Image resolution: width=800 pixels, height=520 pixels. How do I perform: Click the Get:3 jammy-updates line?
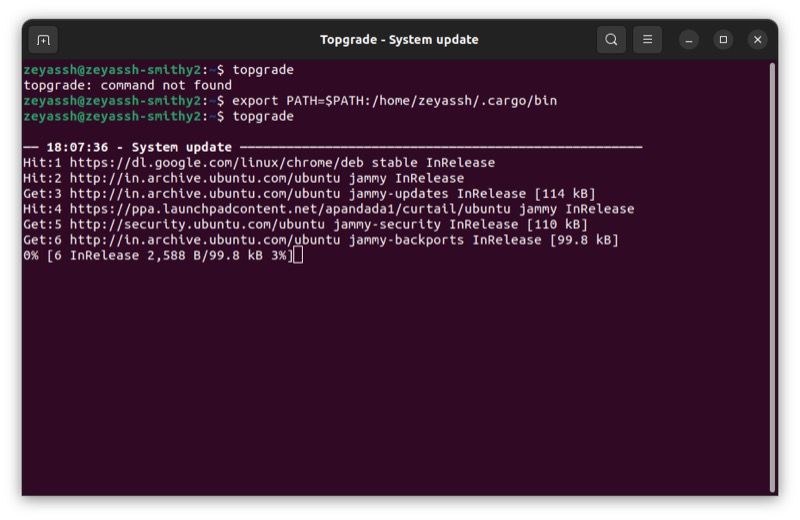coord(309,194)
